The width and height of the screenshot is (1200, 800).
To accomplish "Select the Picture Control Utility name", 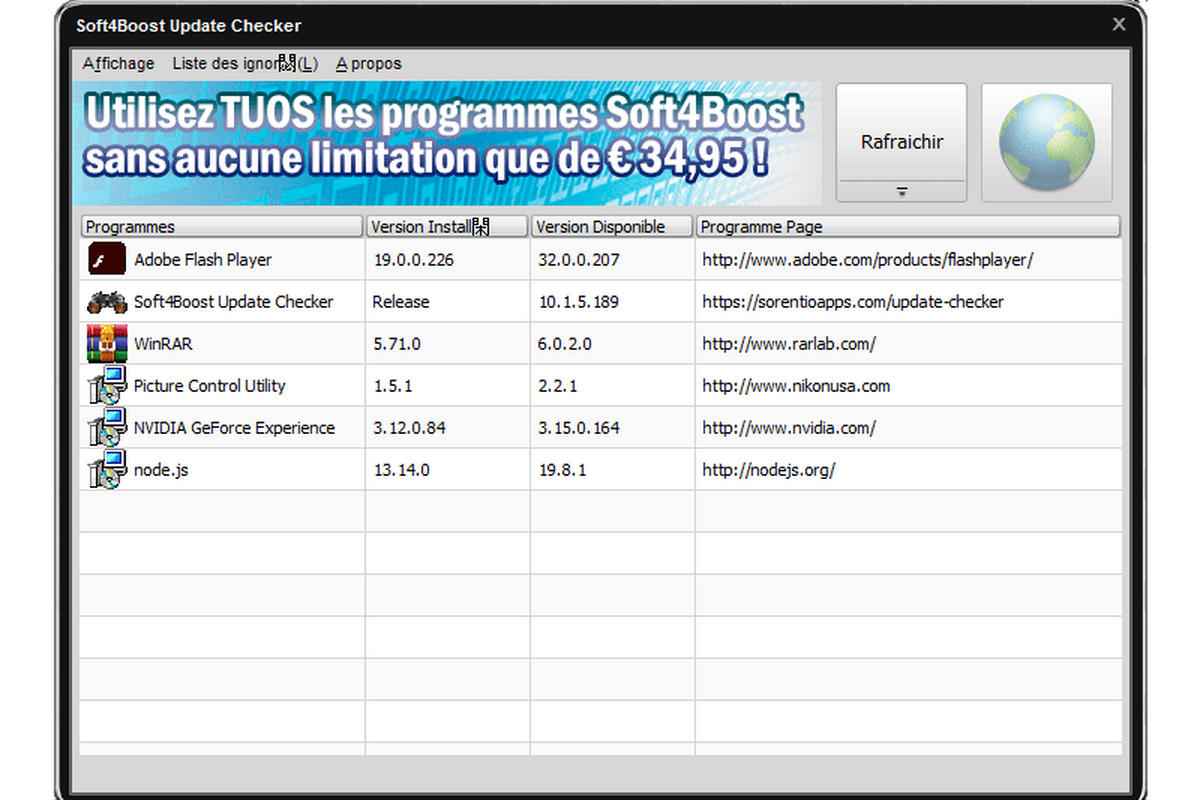I will coord(210,386).
